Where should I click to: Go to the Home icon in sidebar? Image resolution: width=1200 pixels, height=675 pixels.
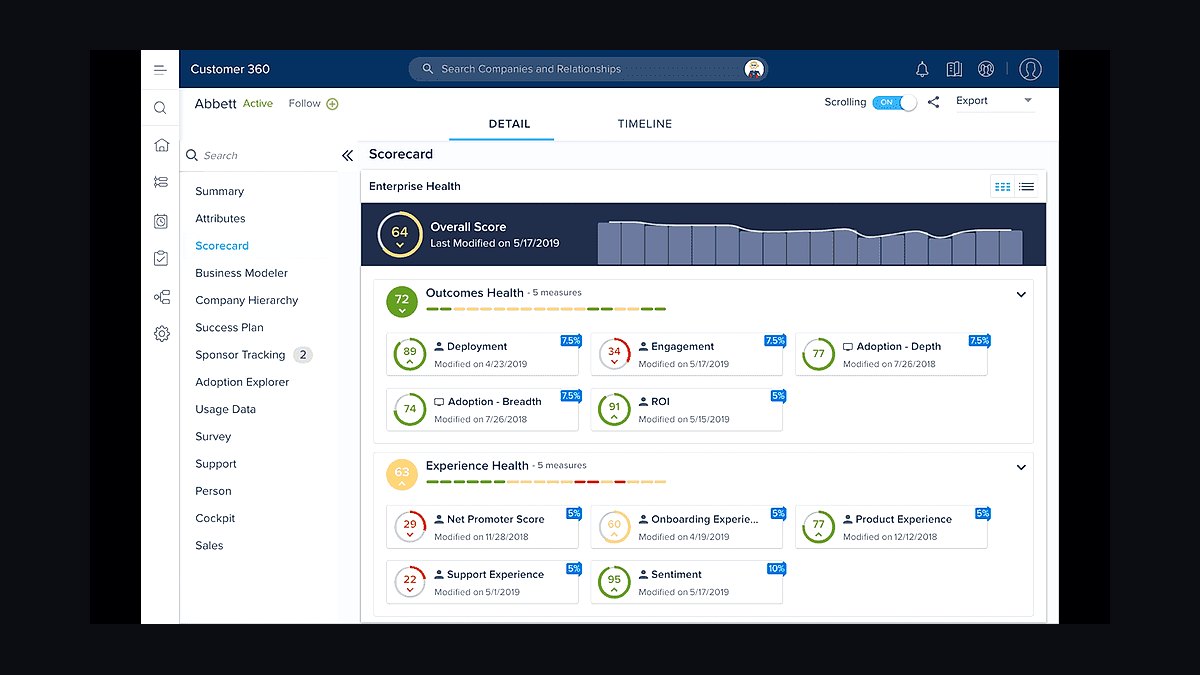(161, 145)
